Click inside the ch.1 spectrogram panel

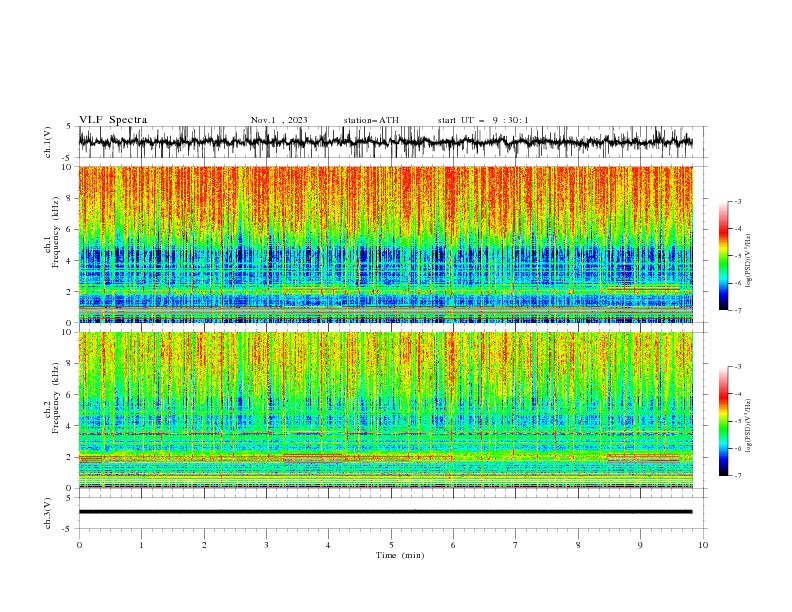[386, 244]
